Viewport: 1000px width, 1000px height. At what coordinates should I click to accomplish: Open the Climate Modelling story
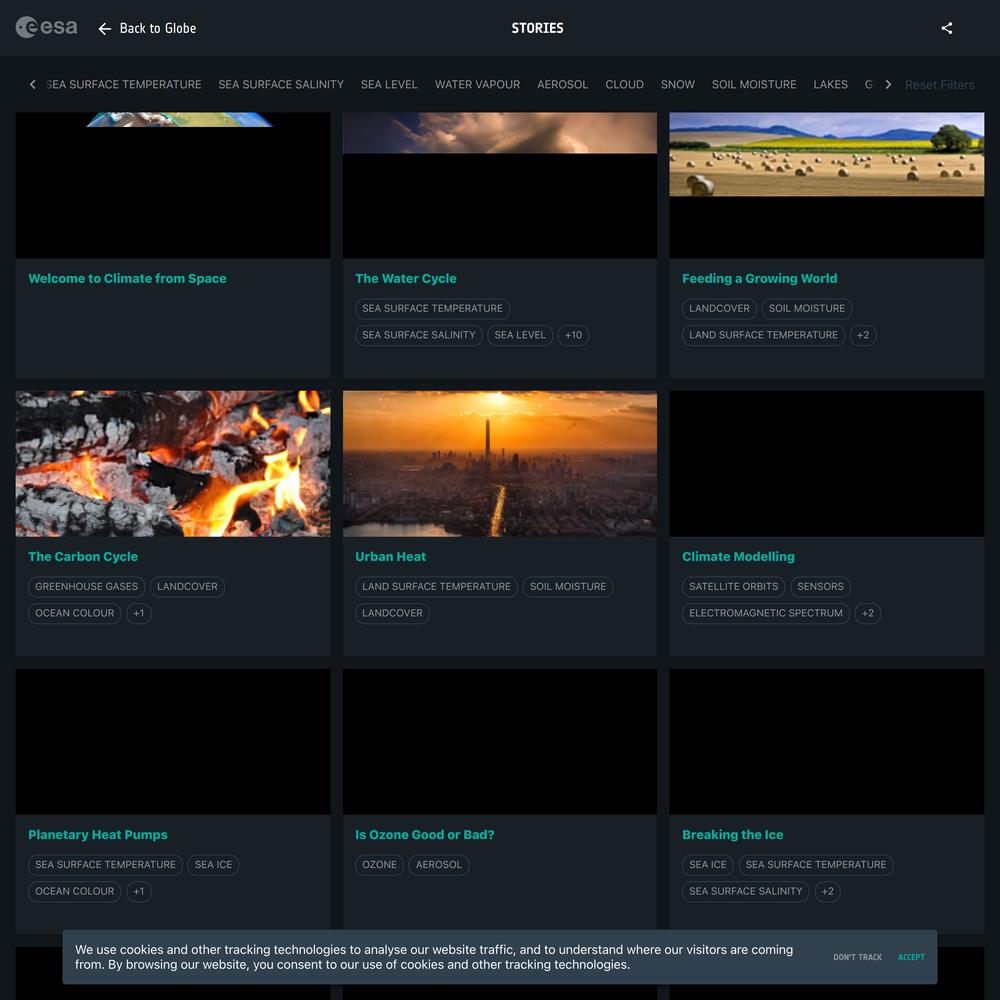[738, 557]
